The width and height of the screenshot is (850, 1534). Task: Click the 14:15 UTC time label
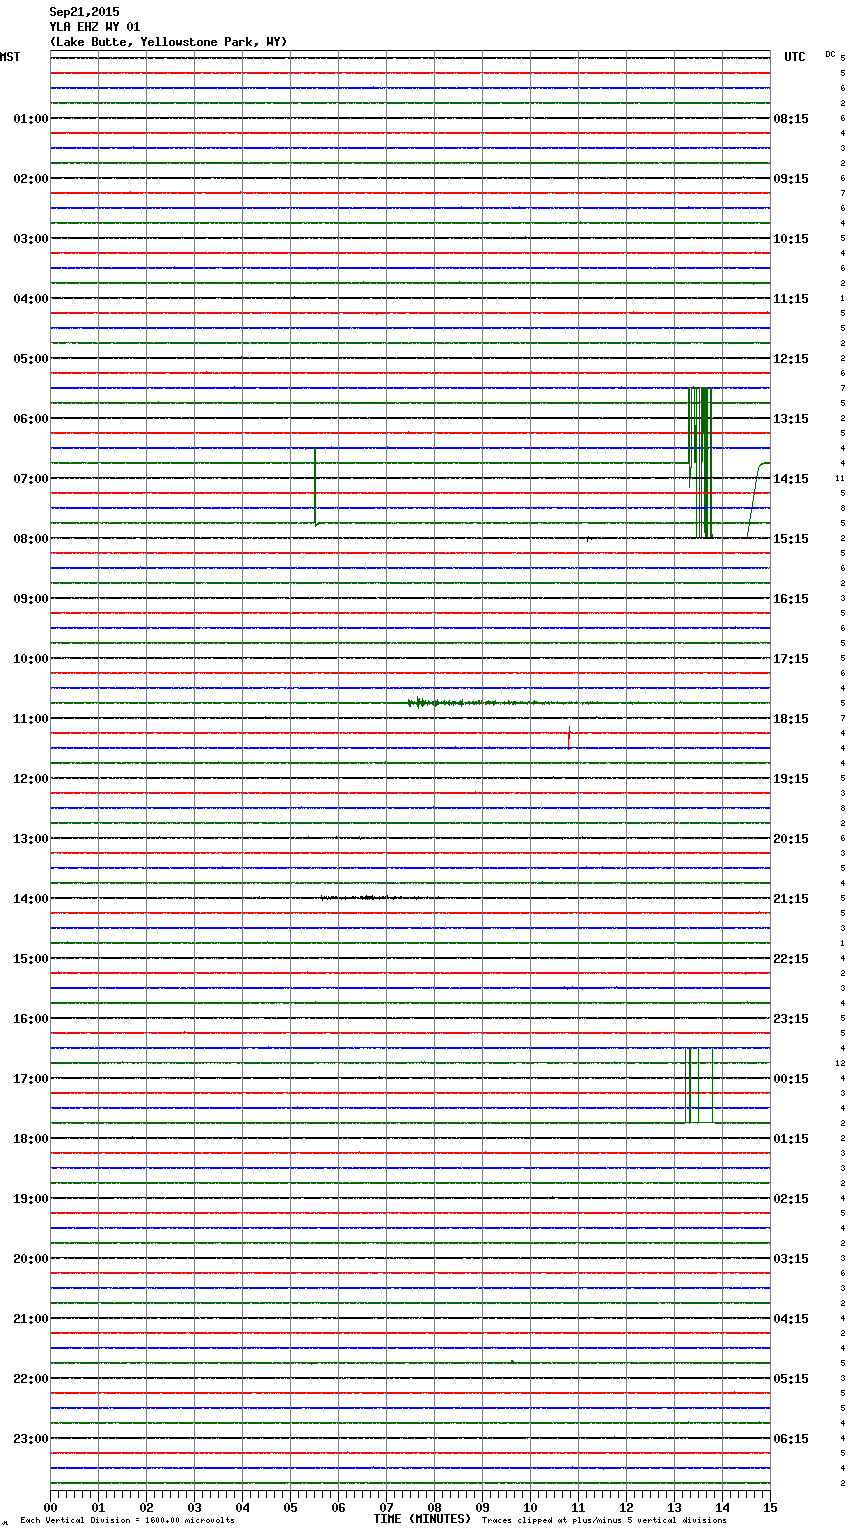pos(791,479)
